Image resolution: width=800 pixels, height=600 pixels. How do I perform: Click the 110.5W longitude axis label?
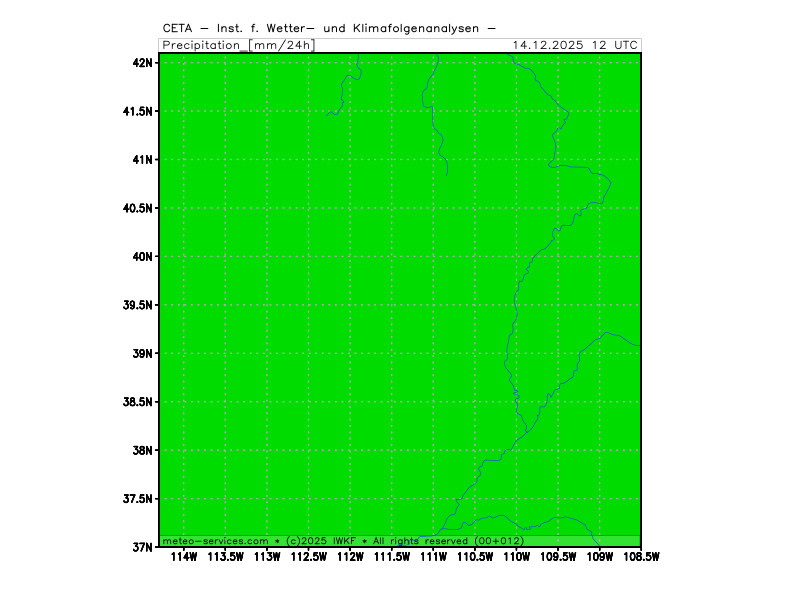[475, 558]
